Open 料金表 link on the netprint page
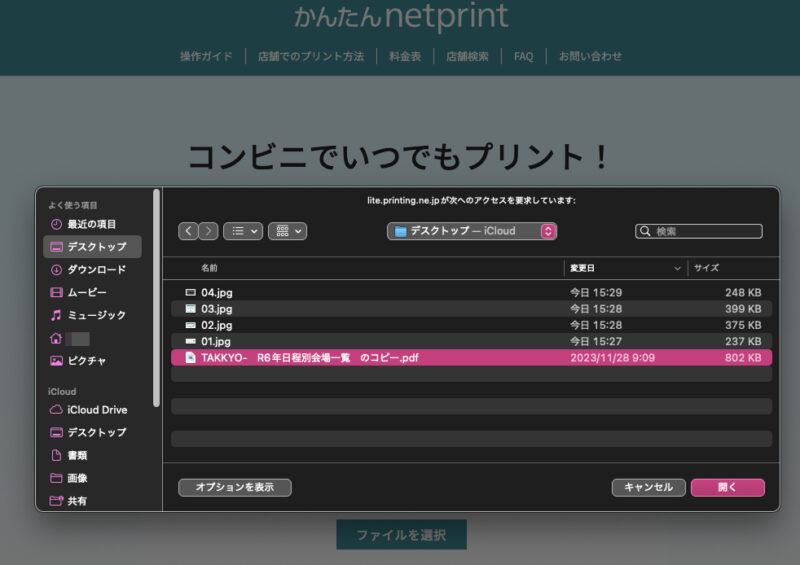The height and width of the screenshot is (565, 800). tap(405, 56)
